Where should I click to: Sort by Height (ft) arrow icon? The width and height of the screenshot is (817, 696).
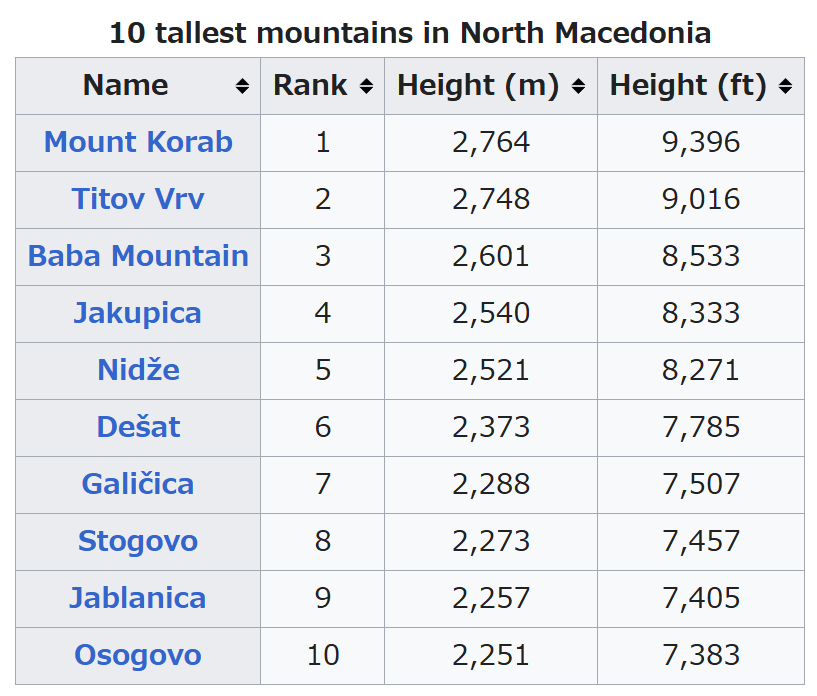[785, 87]
